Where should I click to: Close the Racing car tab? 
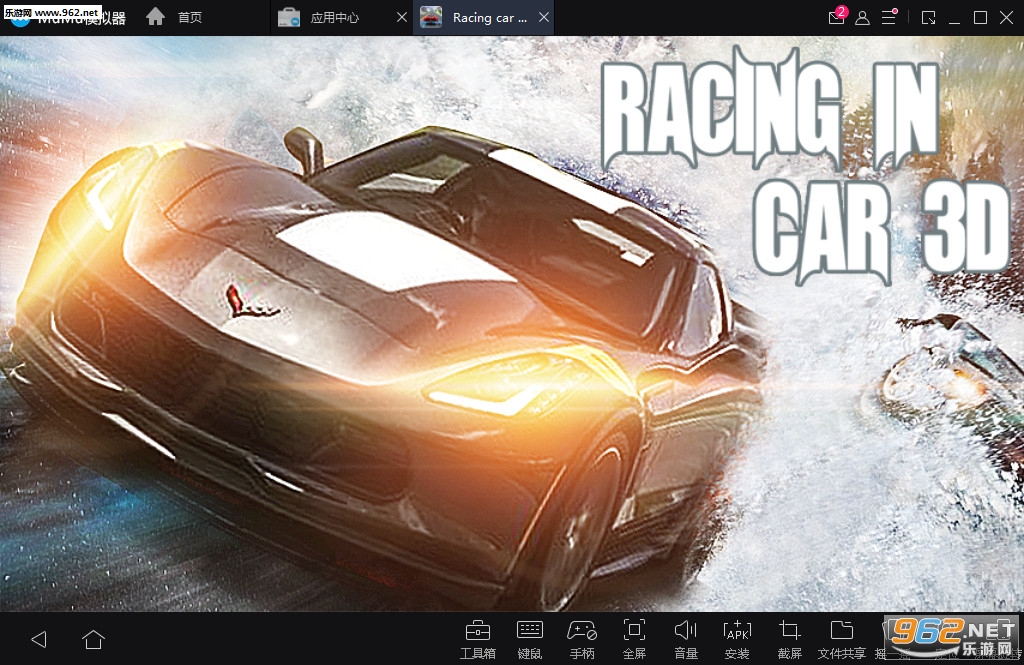tap(543, 18)
